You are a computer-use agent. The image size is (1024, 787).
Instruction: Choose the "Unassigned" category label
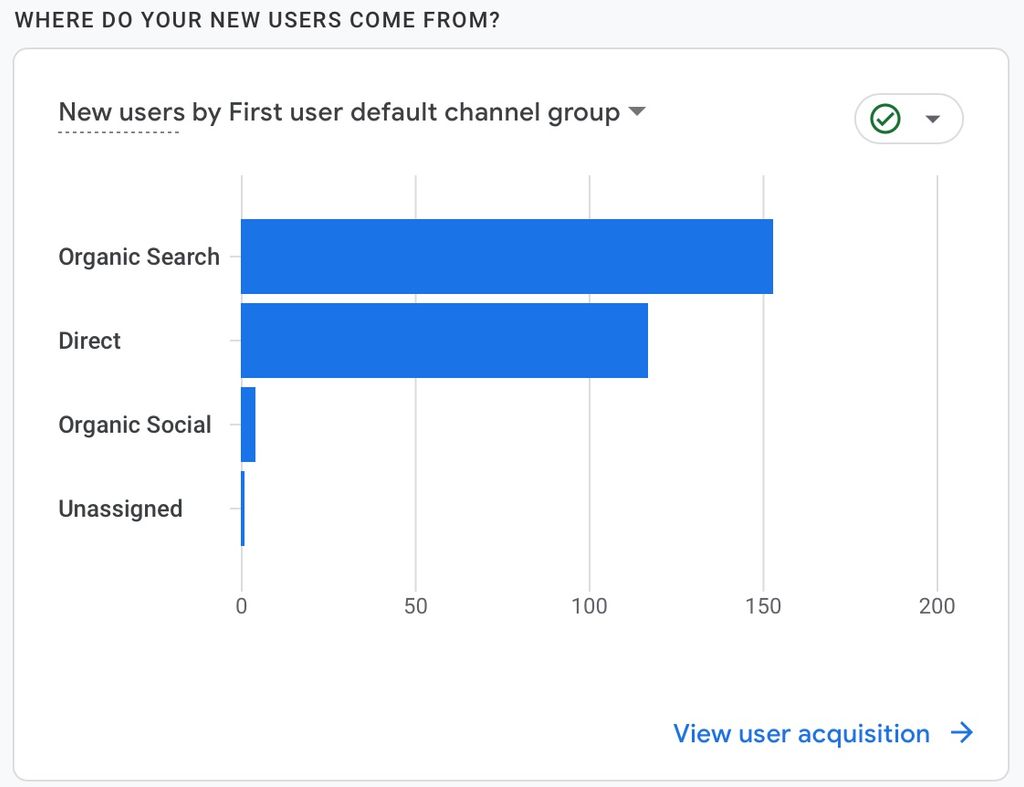[120, 509]
